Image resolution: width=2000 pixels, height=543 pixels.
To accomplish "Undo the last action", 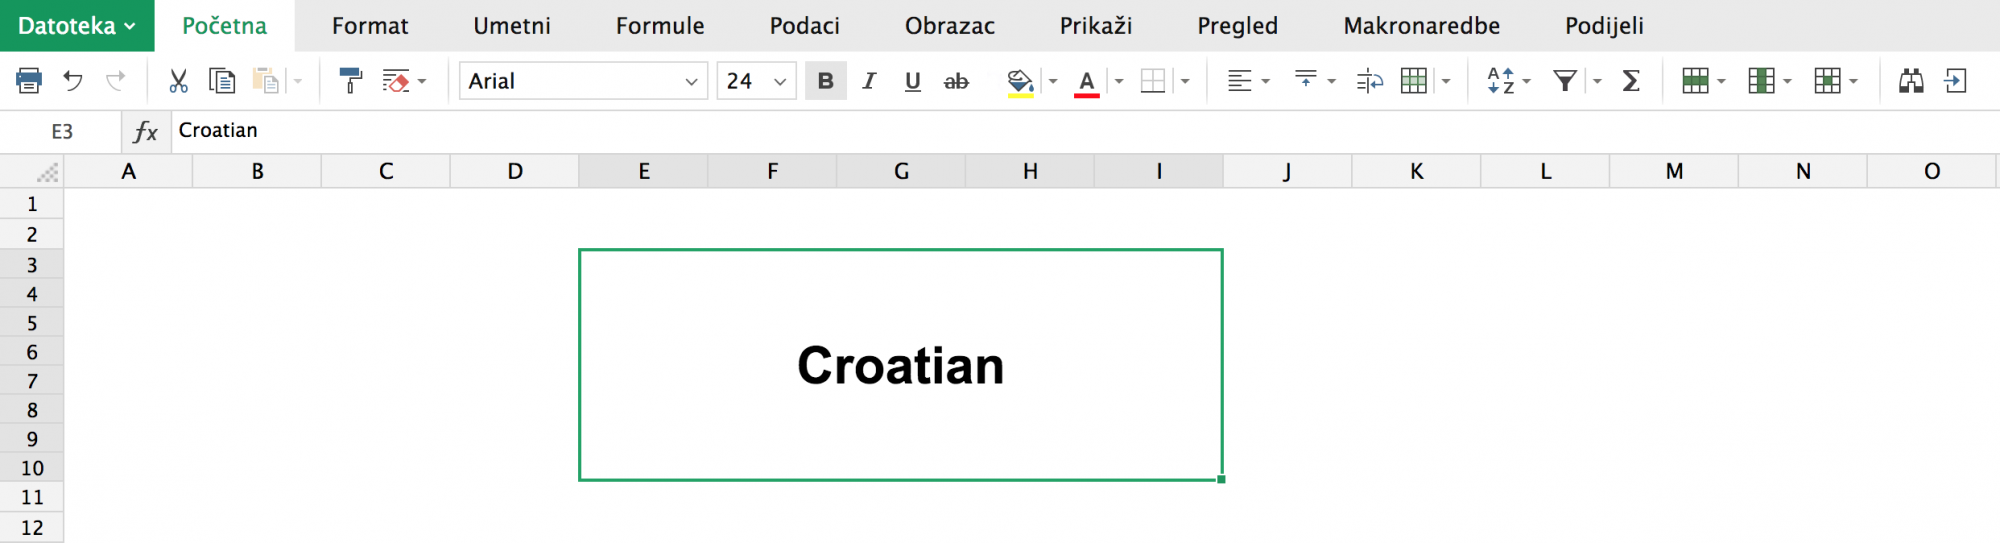I will pyautogui.click(x=73, y=81).
